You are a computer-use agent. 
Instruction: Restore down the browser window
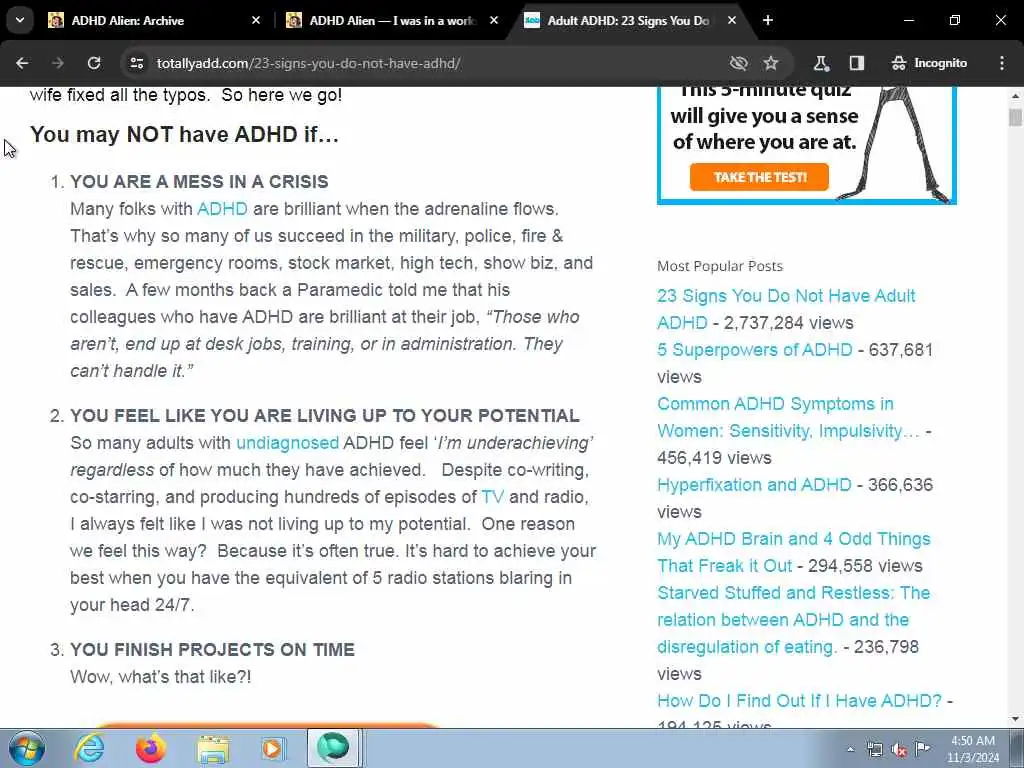[955, 20]
